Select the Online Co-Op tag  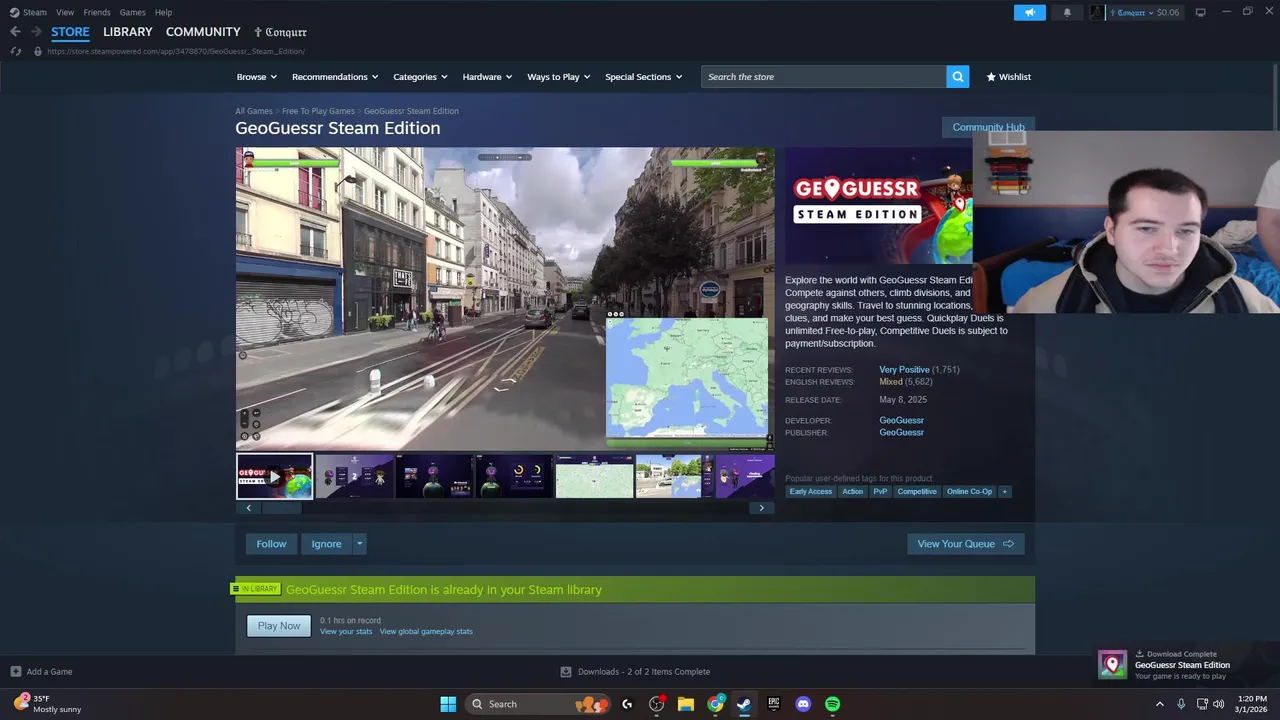click(x=970, y=491)
